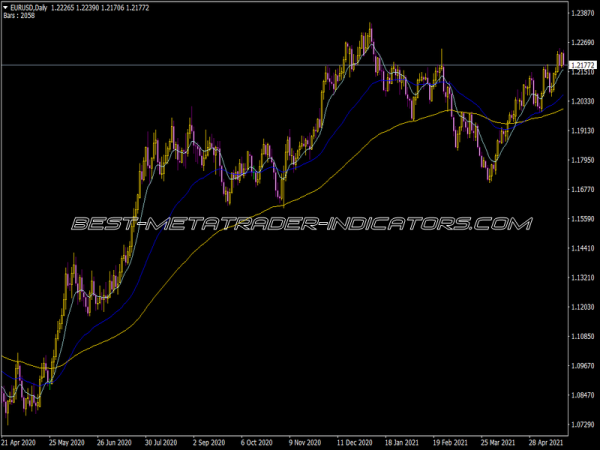Viewport: 600px width, 450px height.
Task: Click the OHLC values in chart header
Action: [x=115, y=8]
